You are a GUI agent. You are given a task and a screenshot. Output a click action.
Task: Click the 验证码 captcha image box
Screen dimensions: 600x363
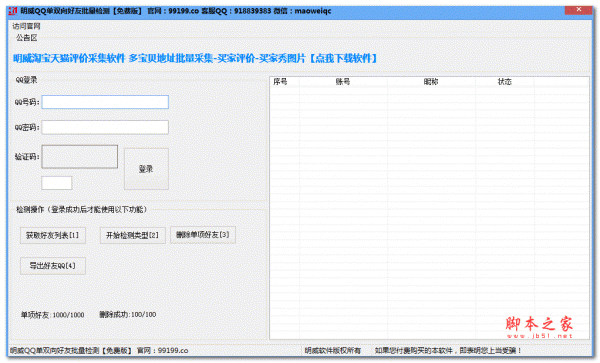click(80, 156)
